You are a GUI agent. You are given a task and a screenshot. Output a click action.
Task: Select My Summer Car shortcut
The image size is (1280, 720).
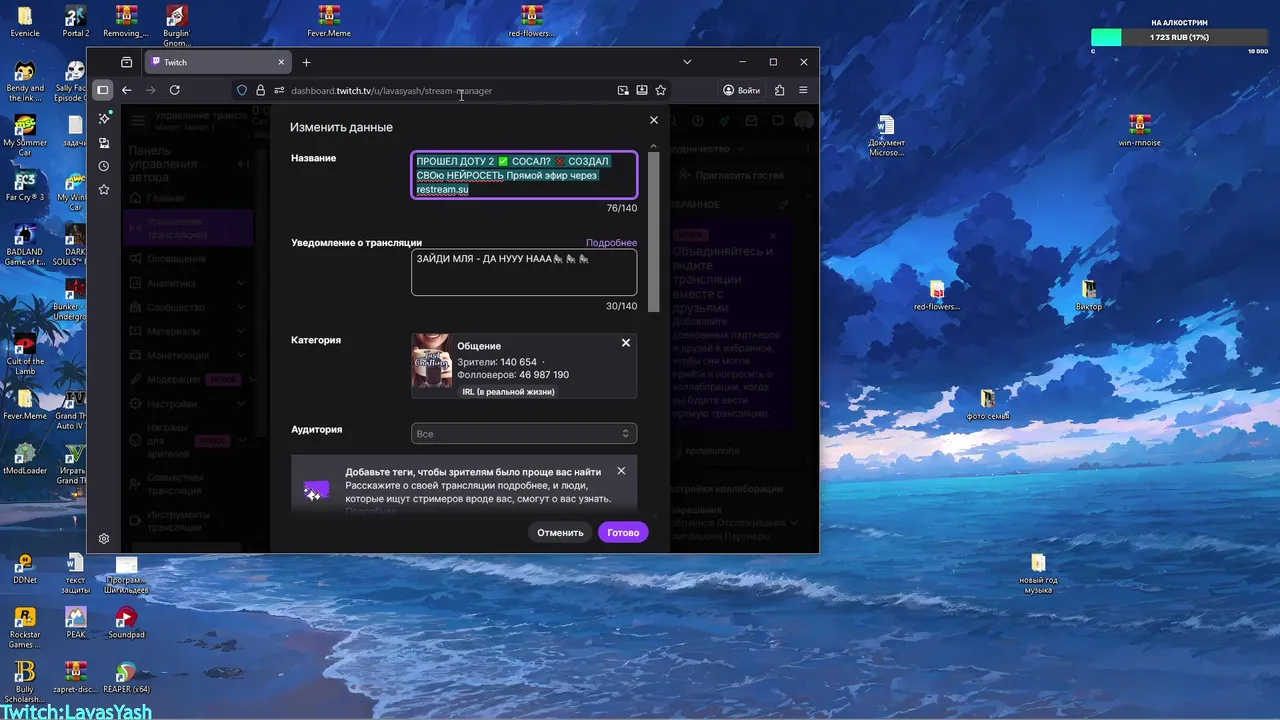click(x=25, y=136)
